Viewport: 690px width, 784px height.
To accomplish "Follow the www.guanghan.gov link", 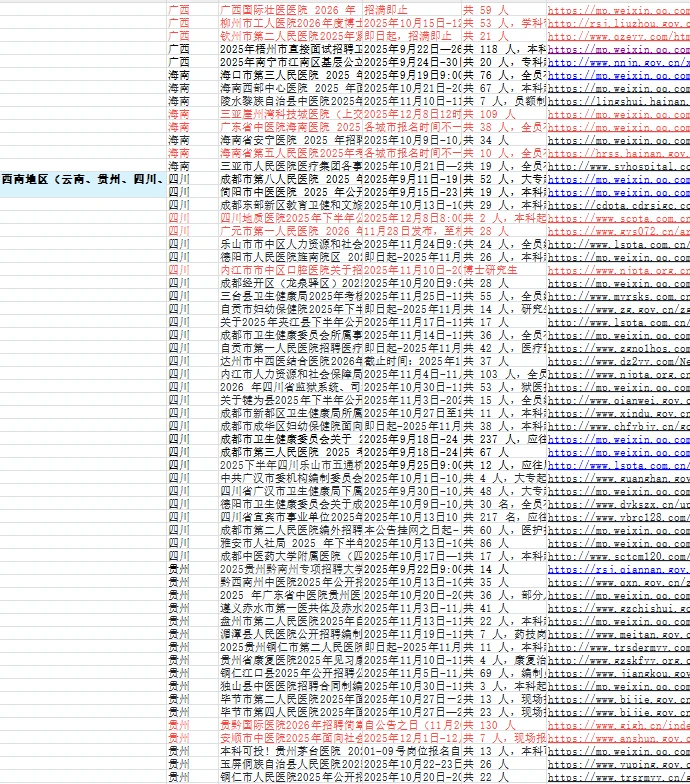I will pos(618,478).
